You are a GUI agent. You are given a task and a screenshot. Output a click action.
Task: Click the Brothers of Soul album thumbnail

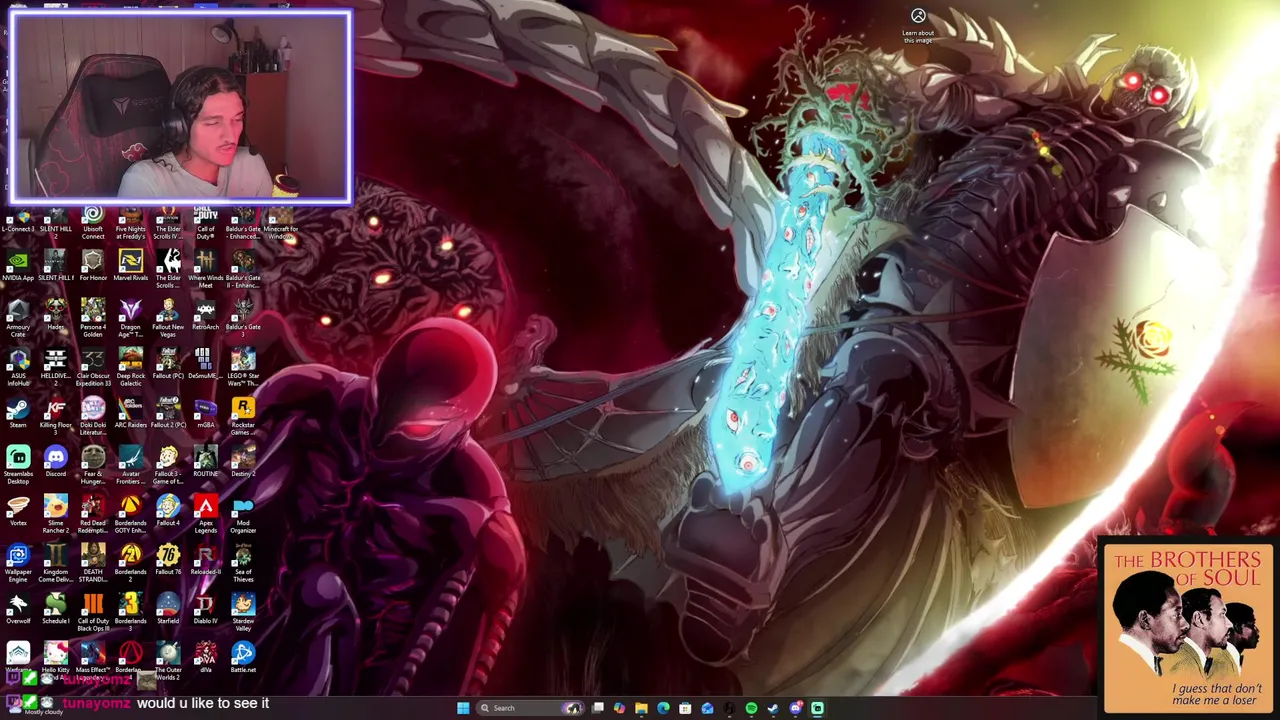(1187, 627)
